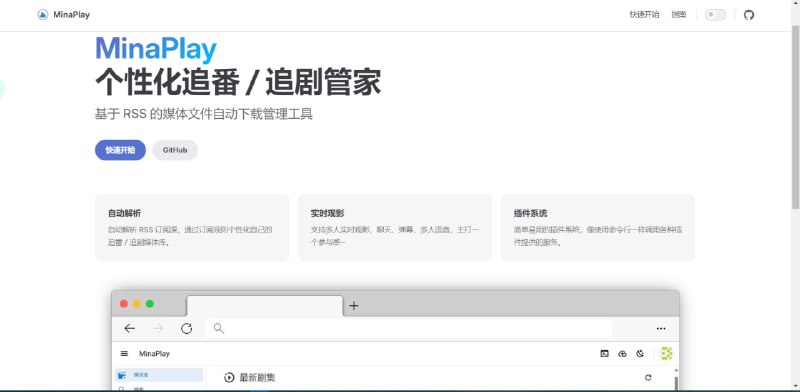Click the yellow minimize dot in mockup window
The image size is (800, 392).
(137, 304)
